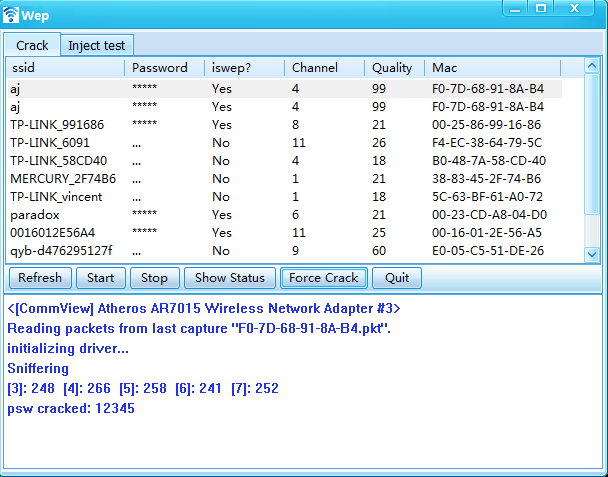This screenshot has height=477, width=608.
Task: Click the Start button
Action: pos(100,278)
